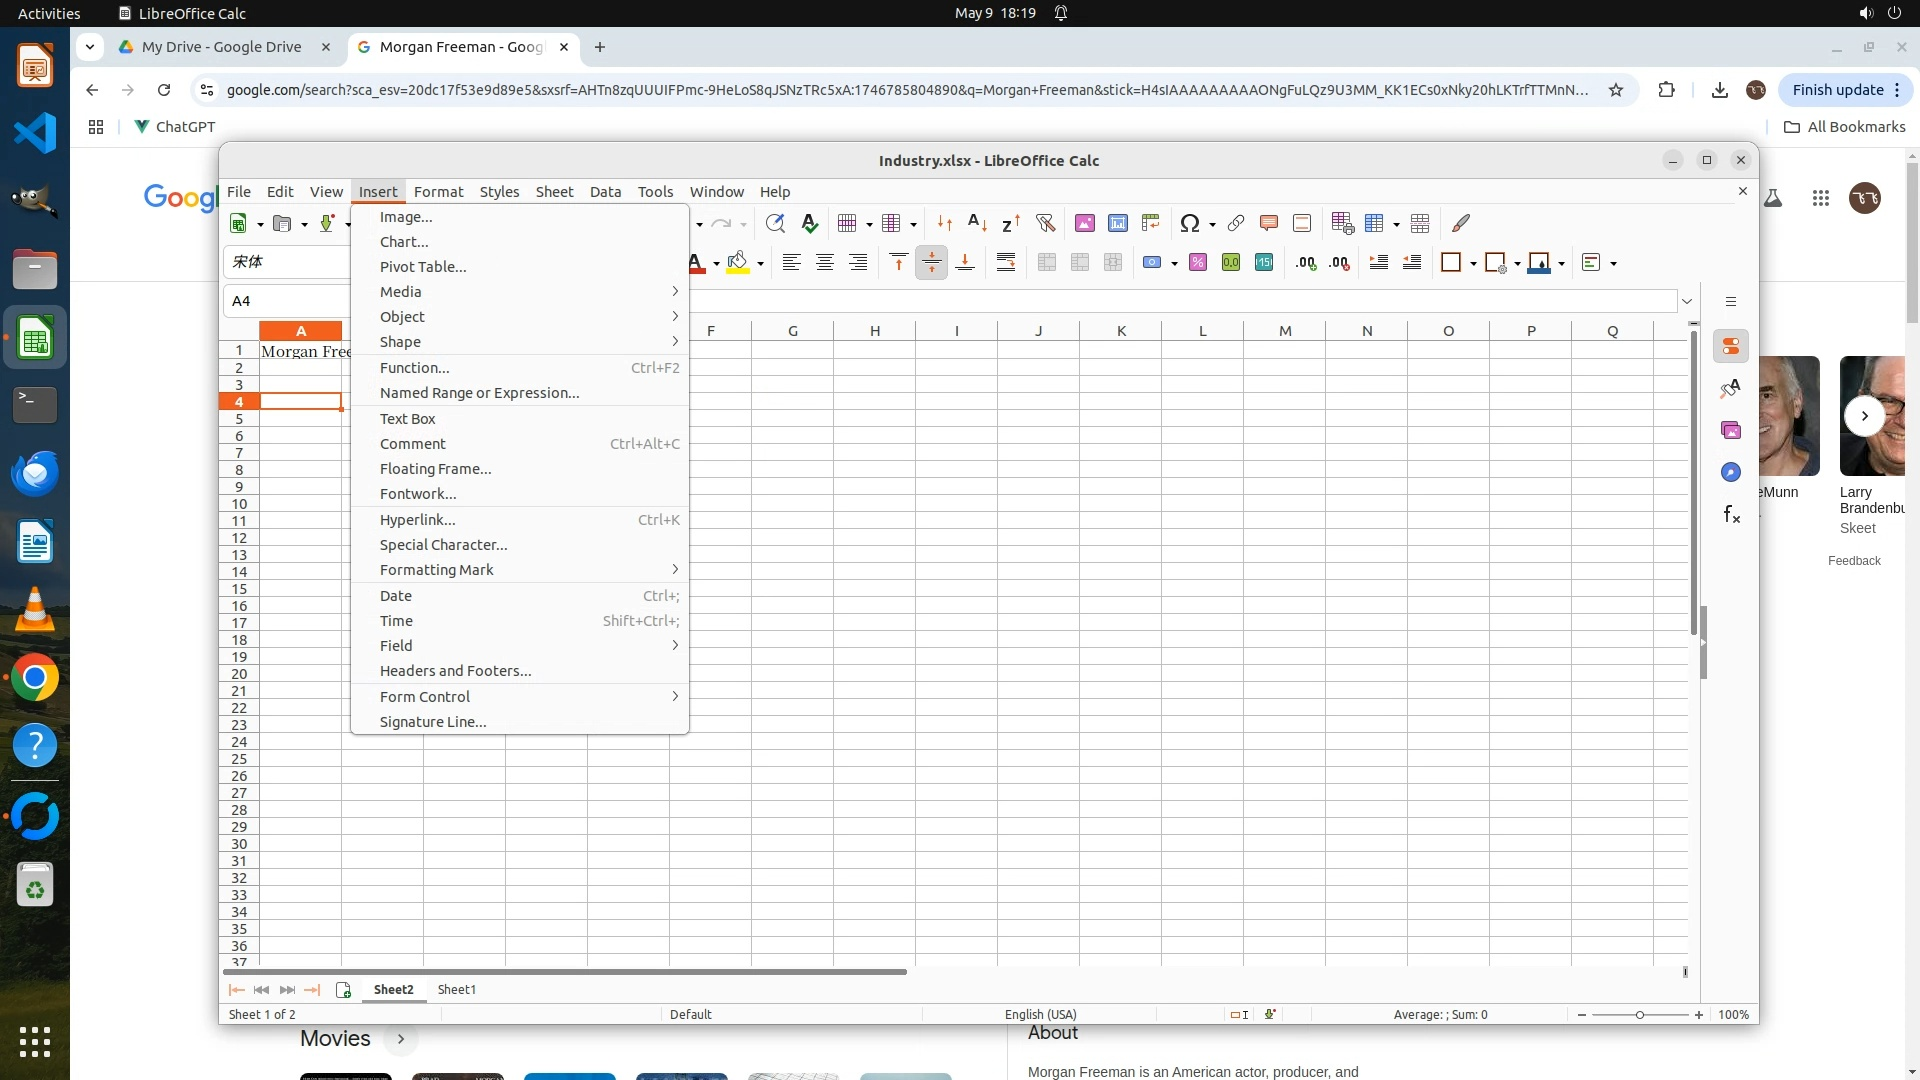Viewport: 1920px width, 1080px height.
Task: Click the Insert Hyperlink chain icon
Action: coord(1236,223)
